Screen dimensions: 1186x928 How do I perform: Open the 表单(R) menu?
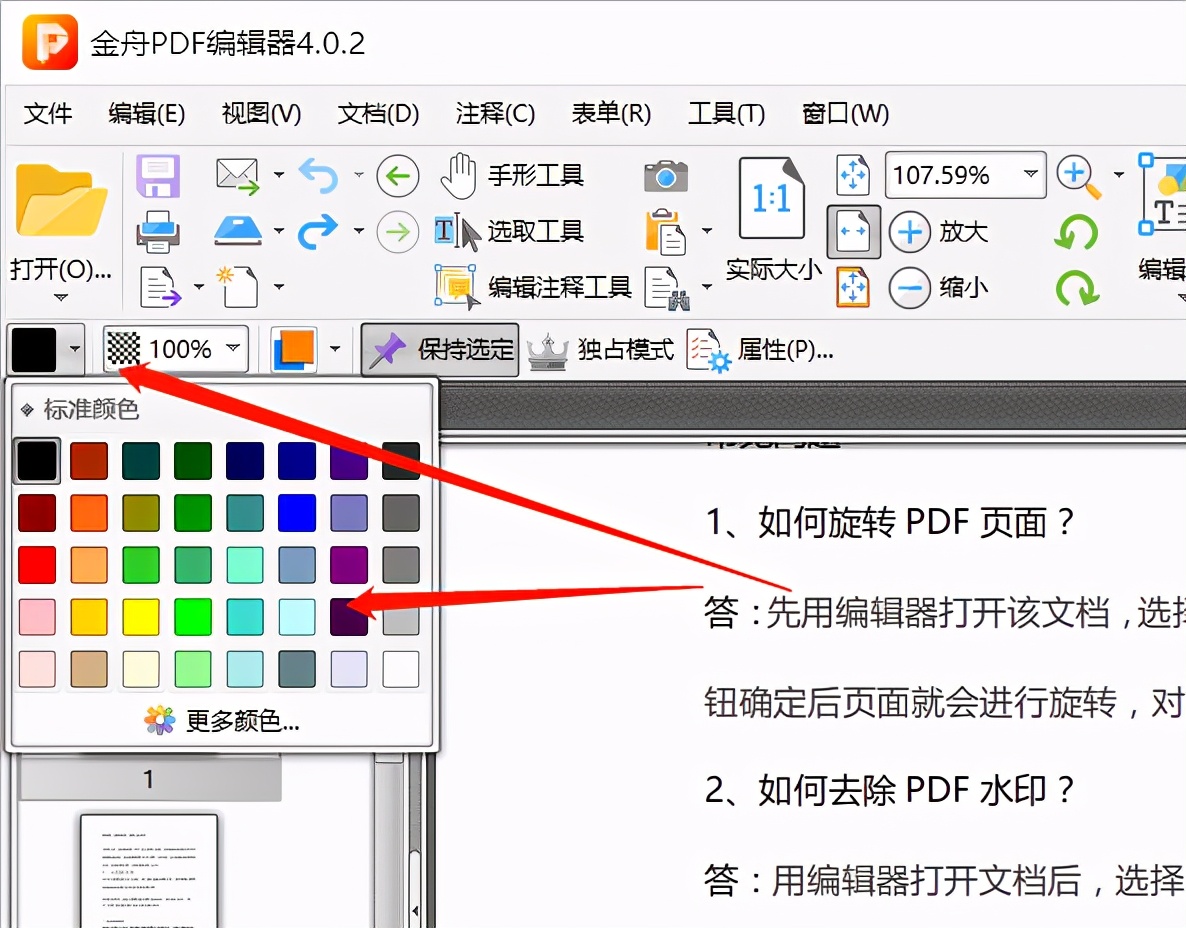[611, 113]
